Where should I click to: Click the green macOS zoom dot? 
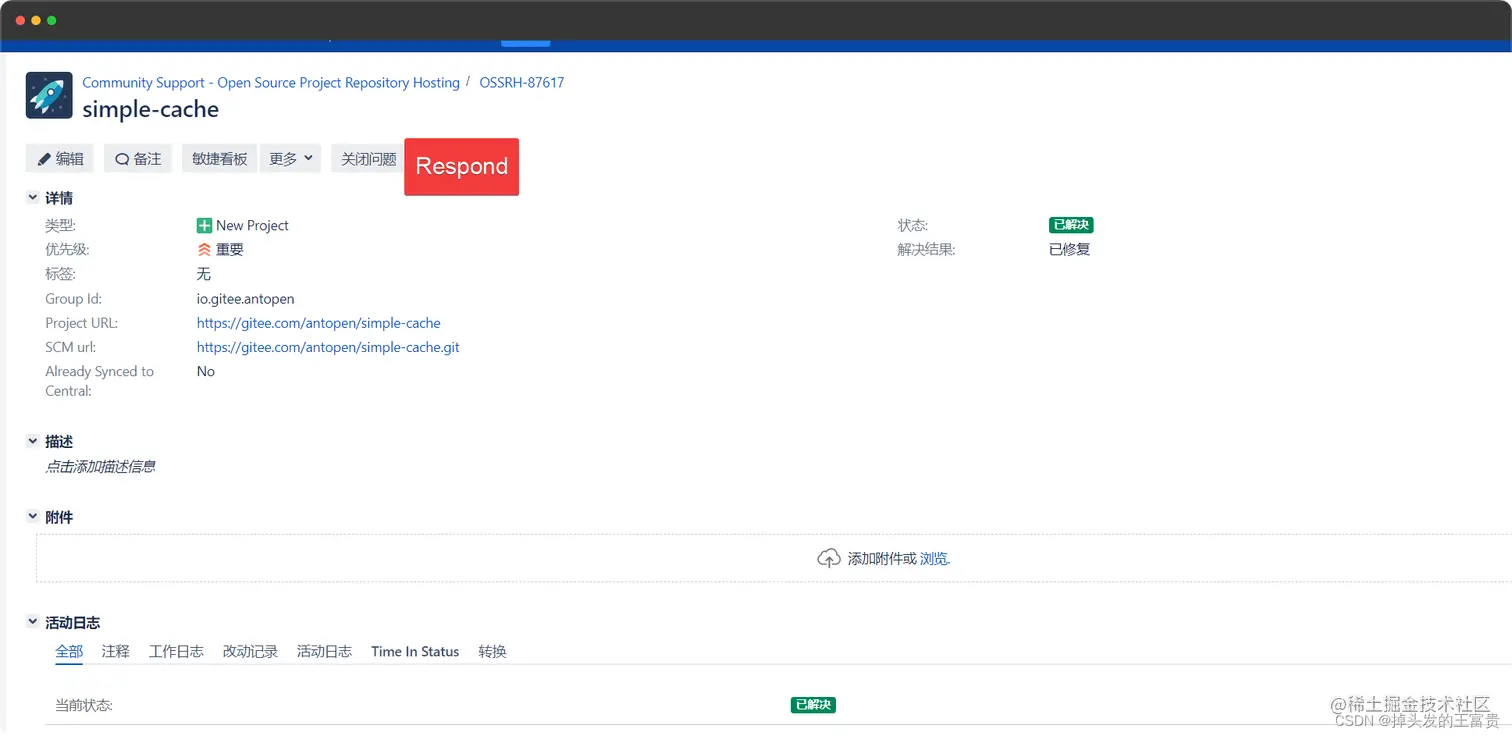tap(52, 20)
